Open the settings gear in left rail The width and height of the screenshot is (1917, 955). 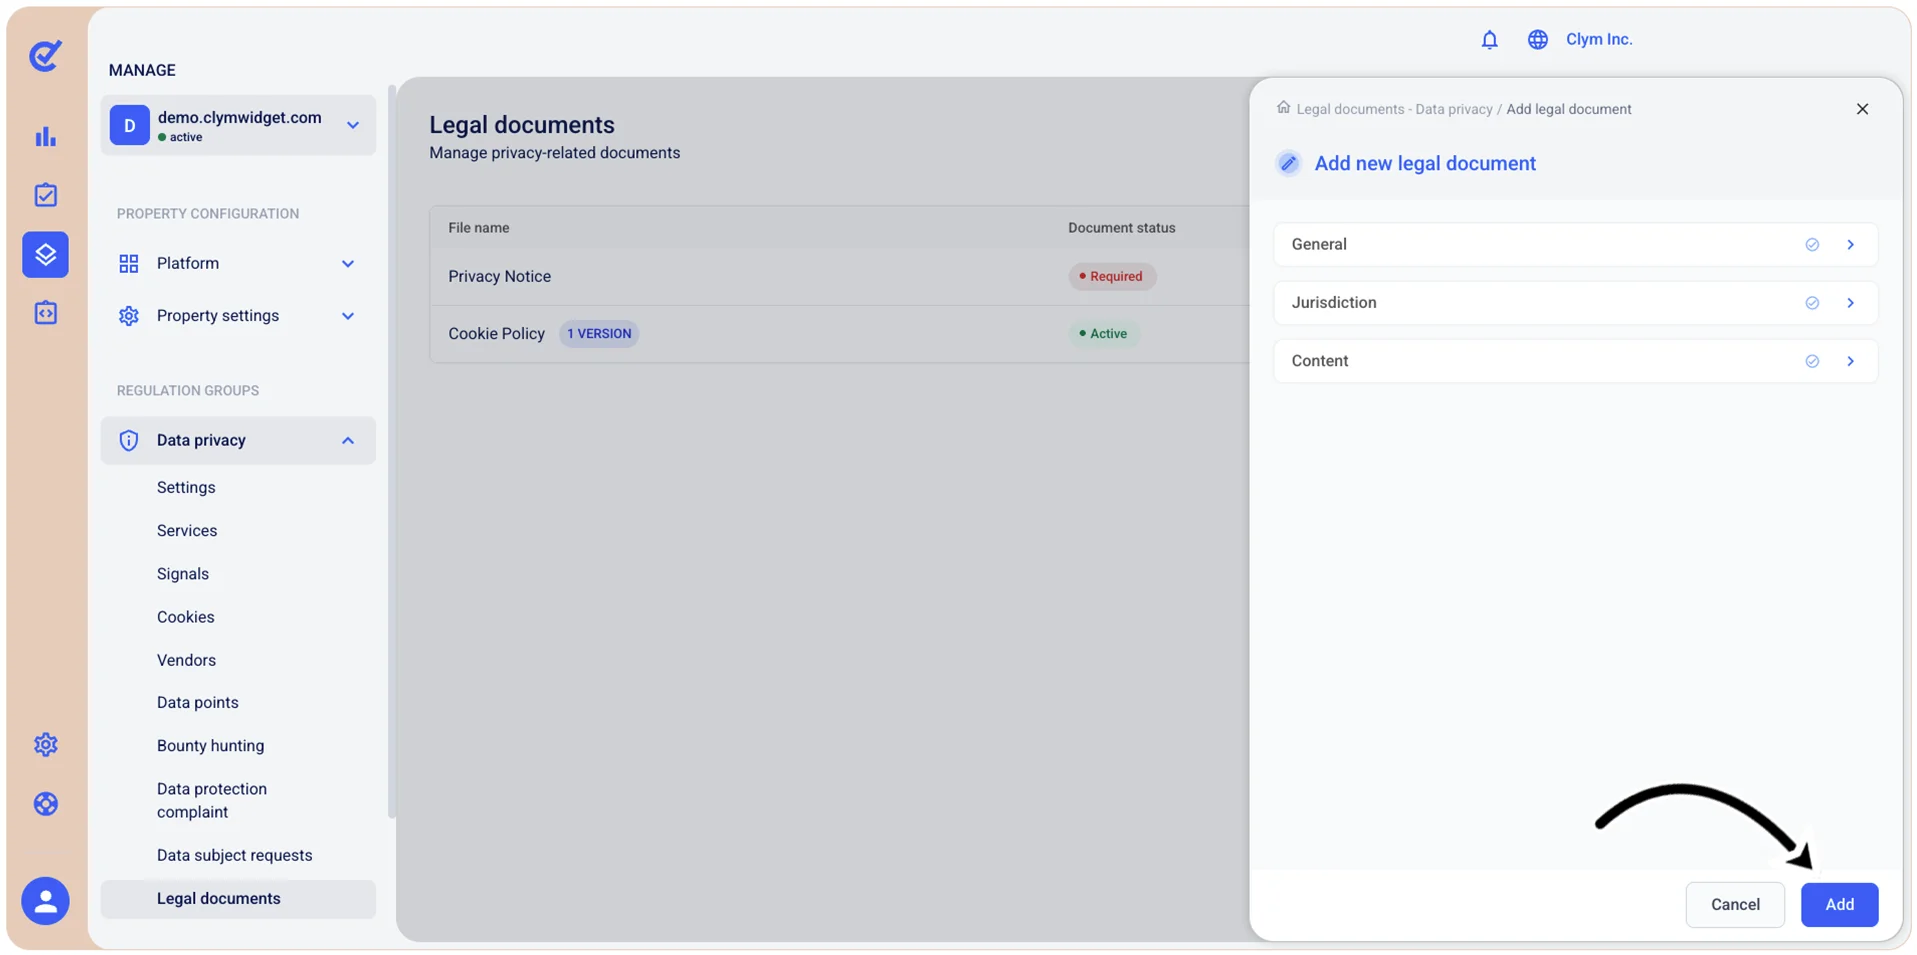[x=45, y=744]
